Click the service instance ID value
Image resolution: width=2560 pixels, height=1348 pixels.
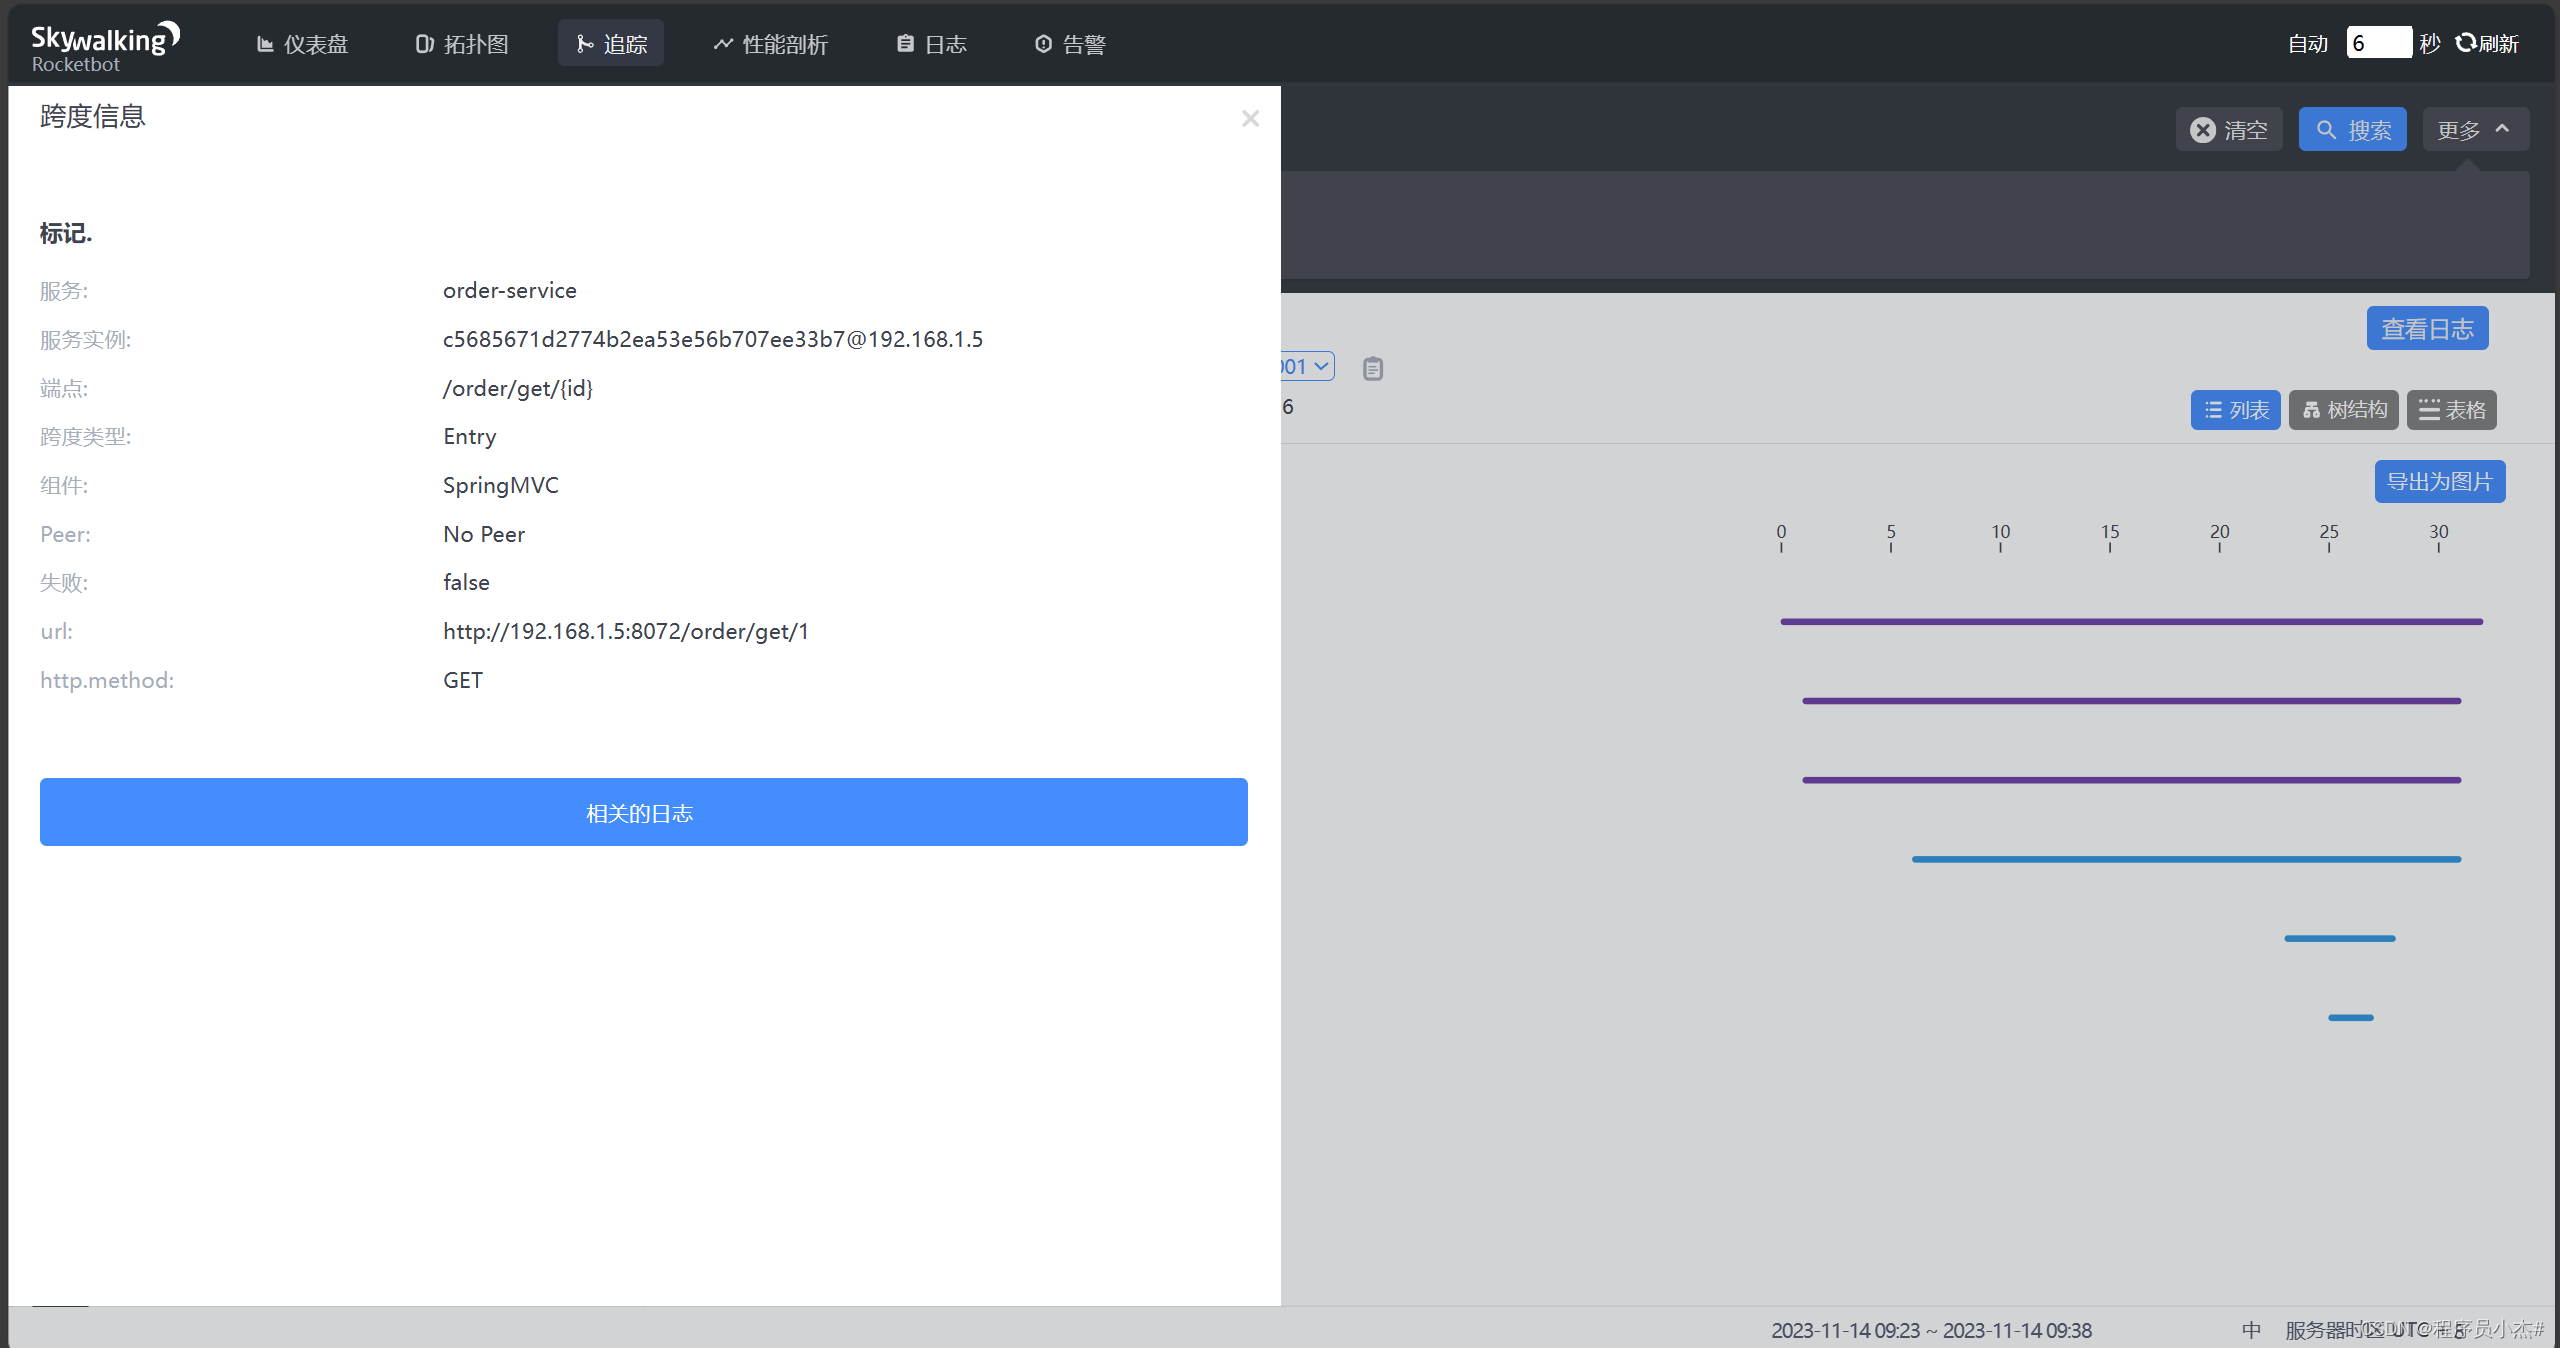coord(713,339)
